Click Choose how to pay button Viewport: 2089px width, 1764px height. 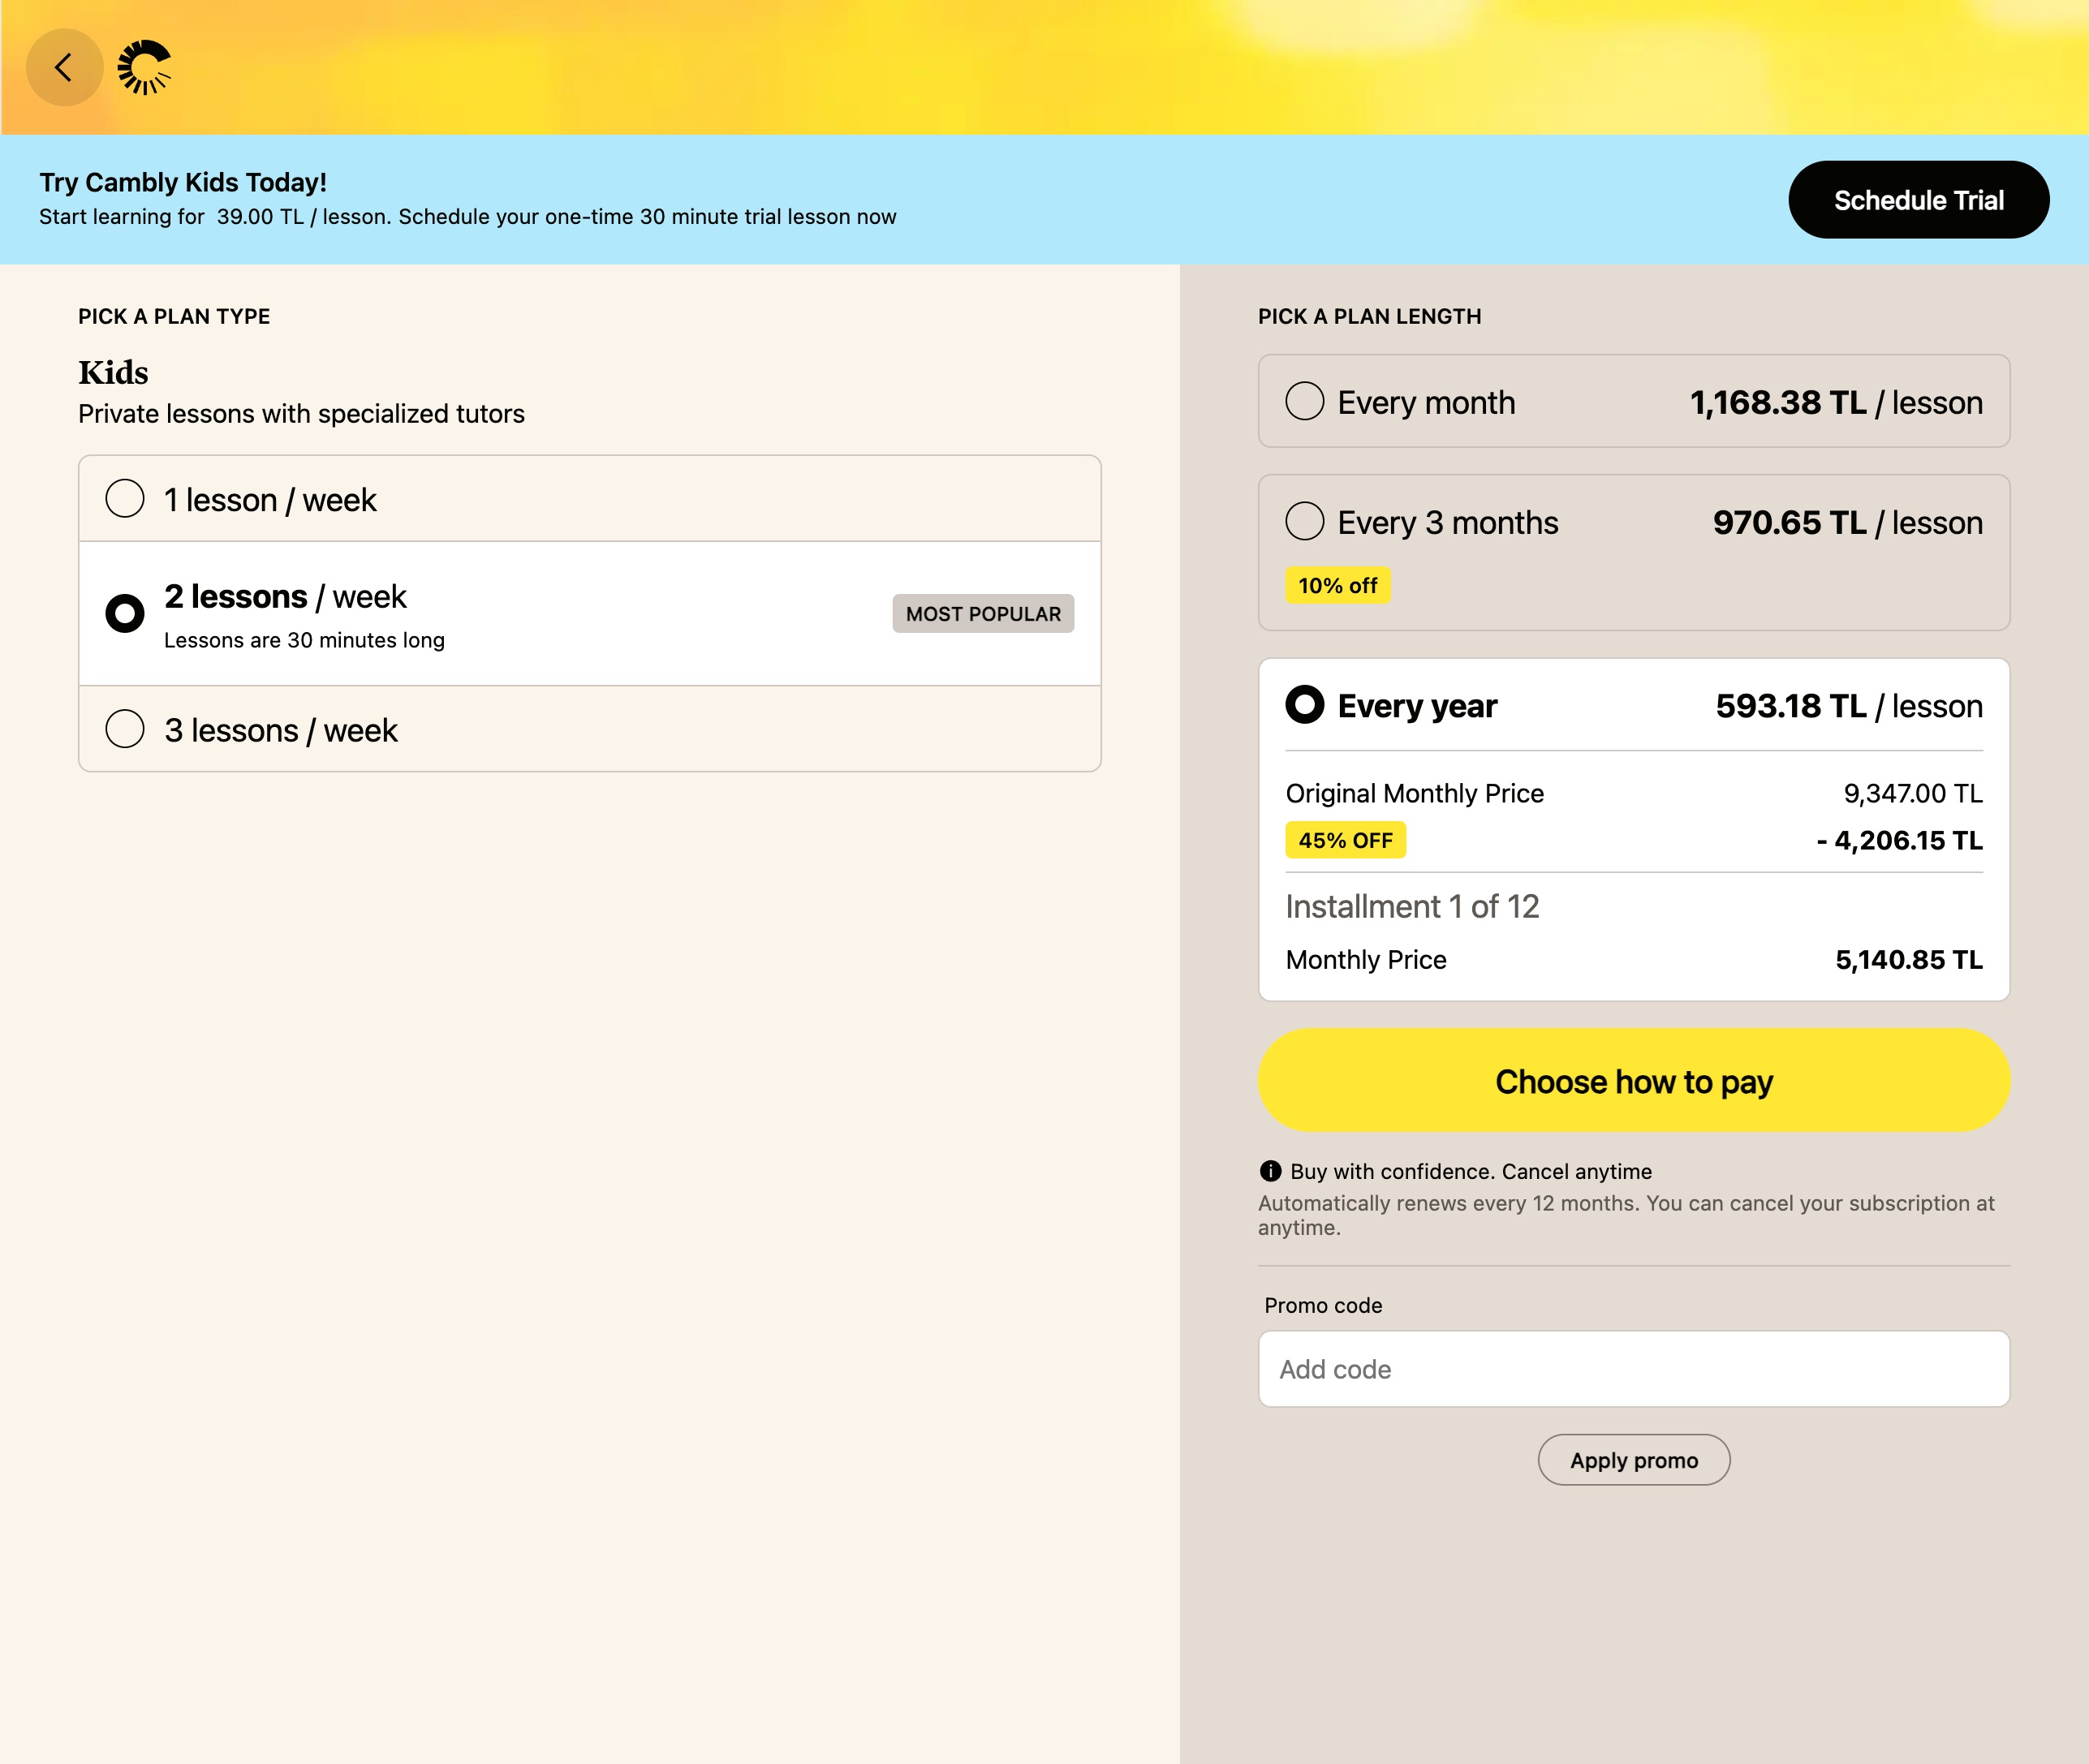1633,1081
